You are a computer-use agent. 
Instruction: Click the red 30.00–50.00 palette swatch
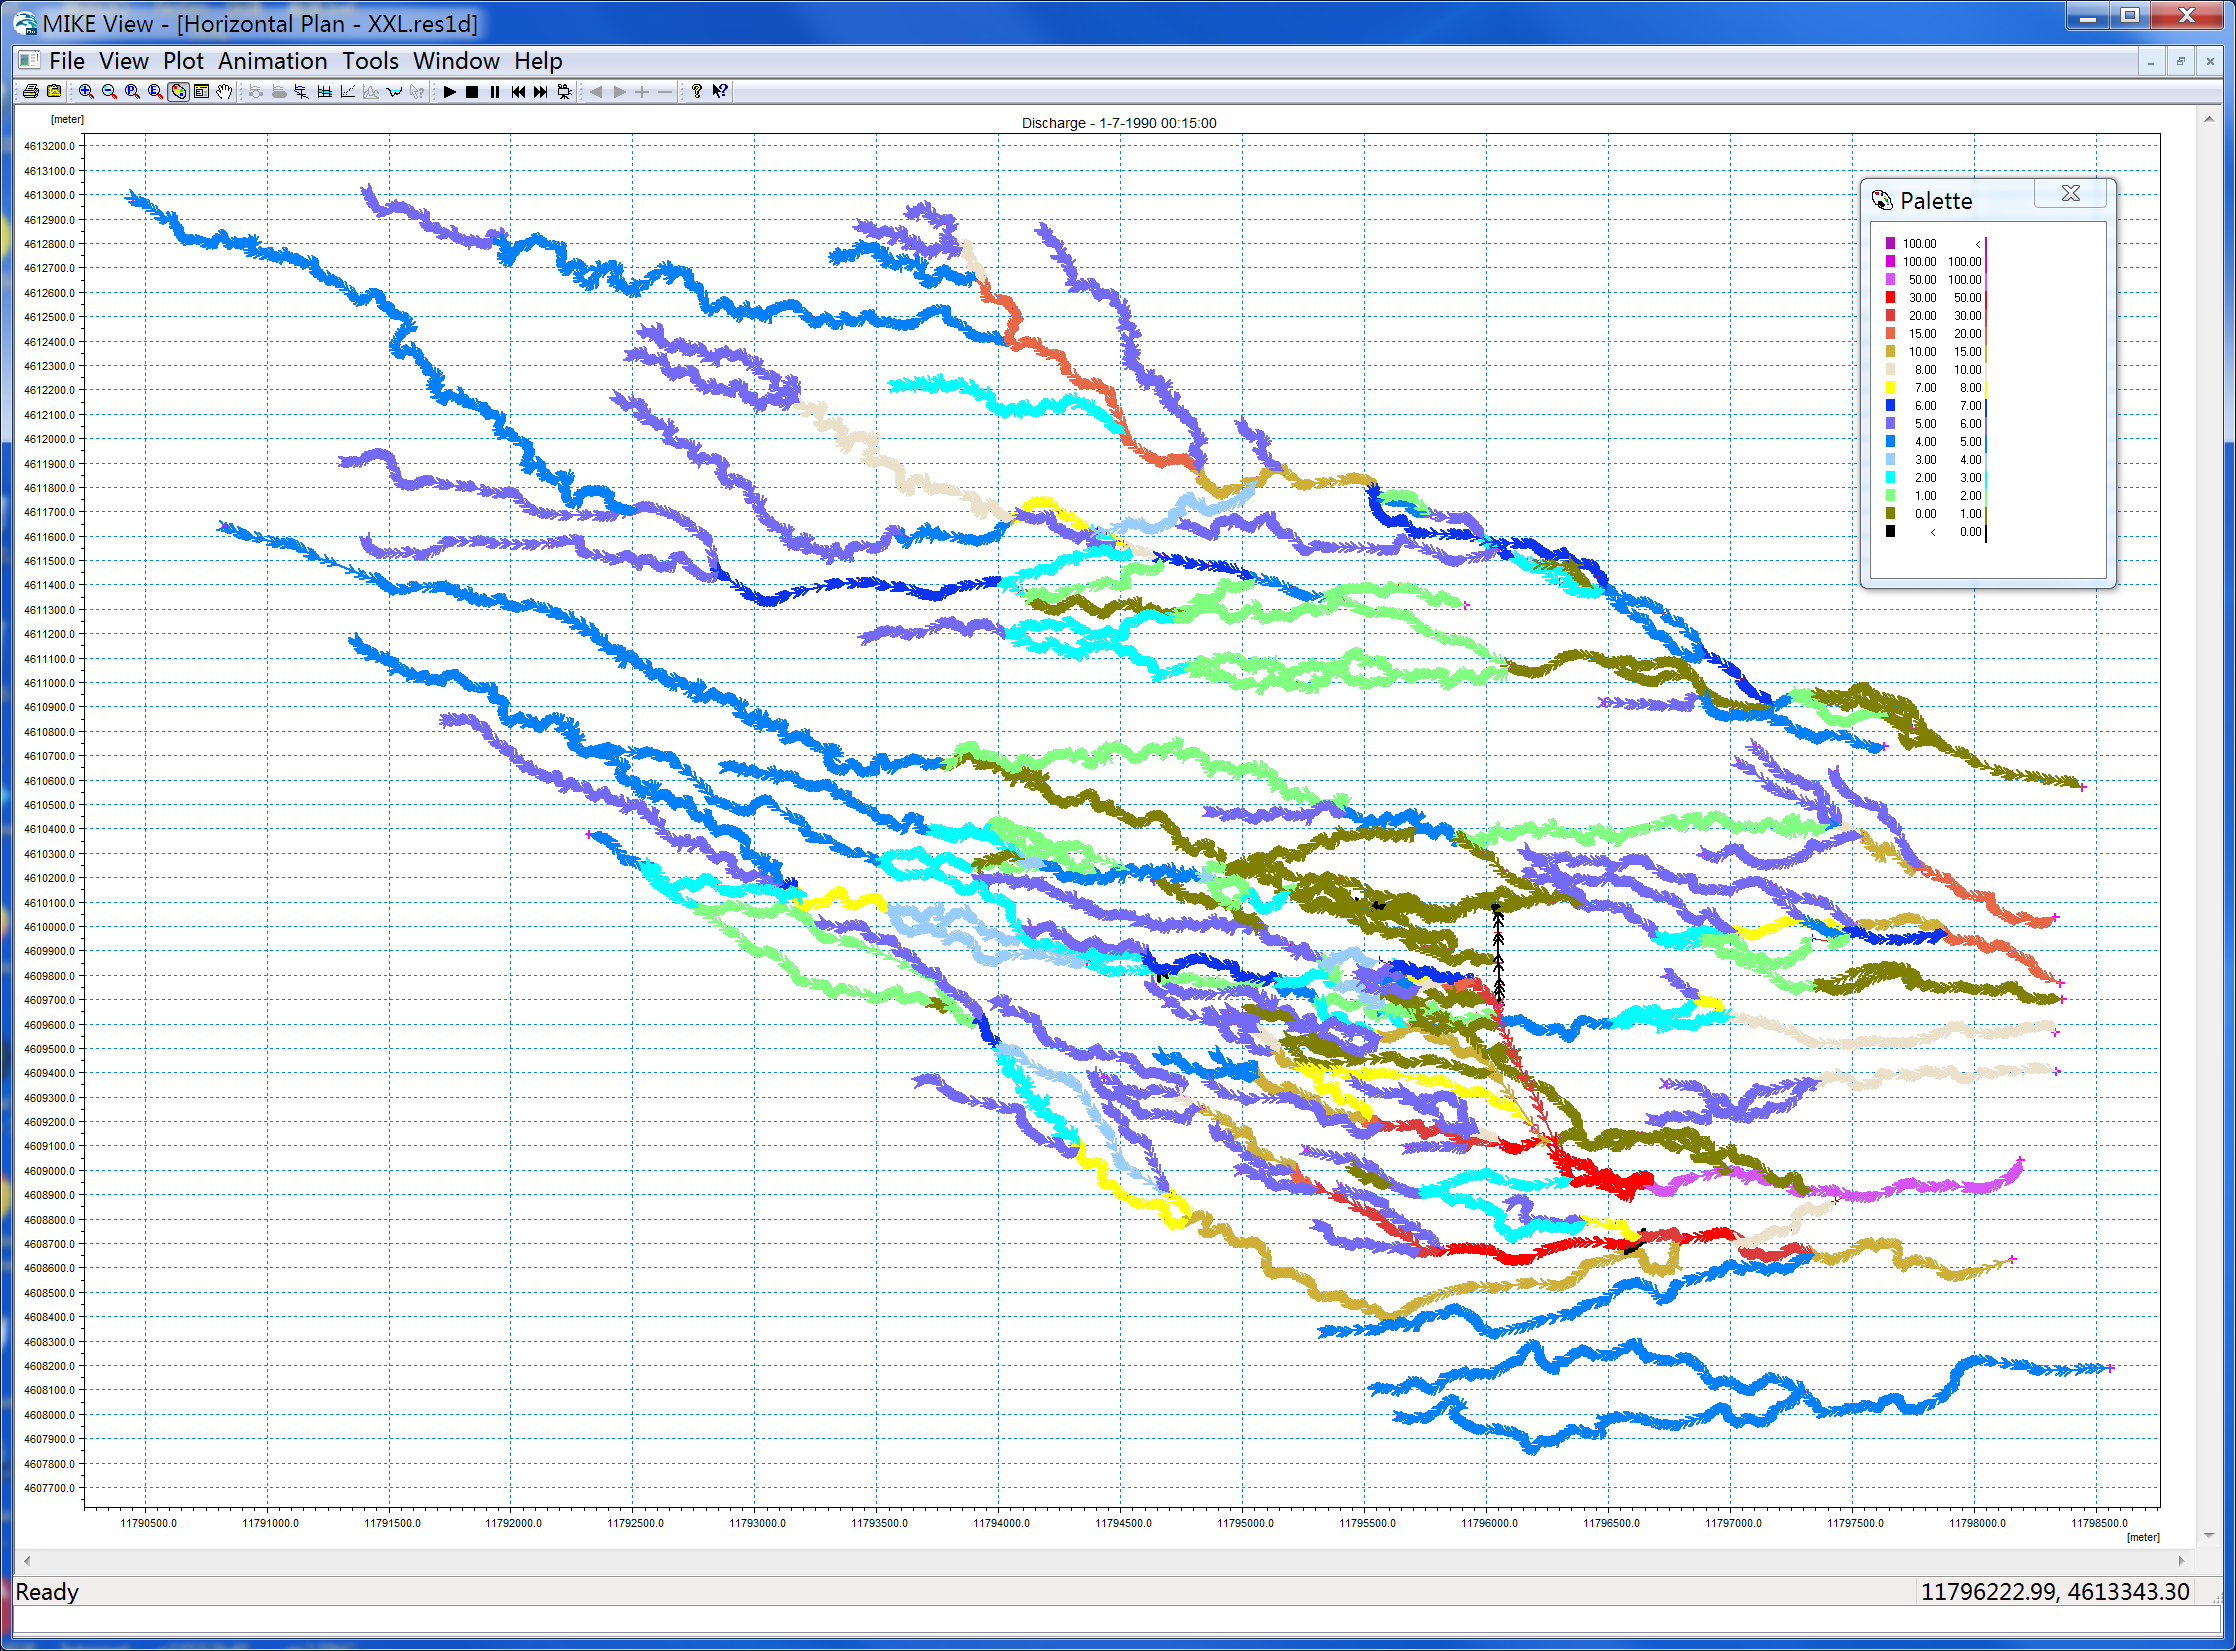(x=1890, y=297)
